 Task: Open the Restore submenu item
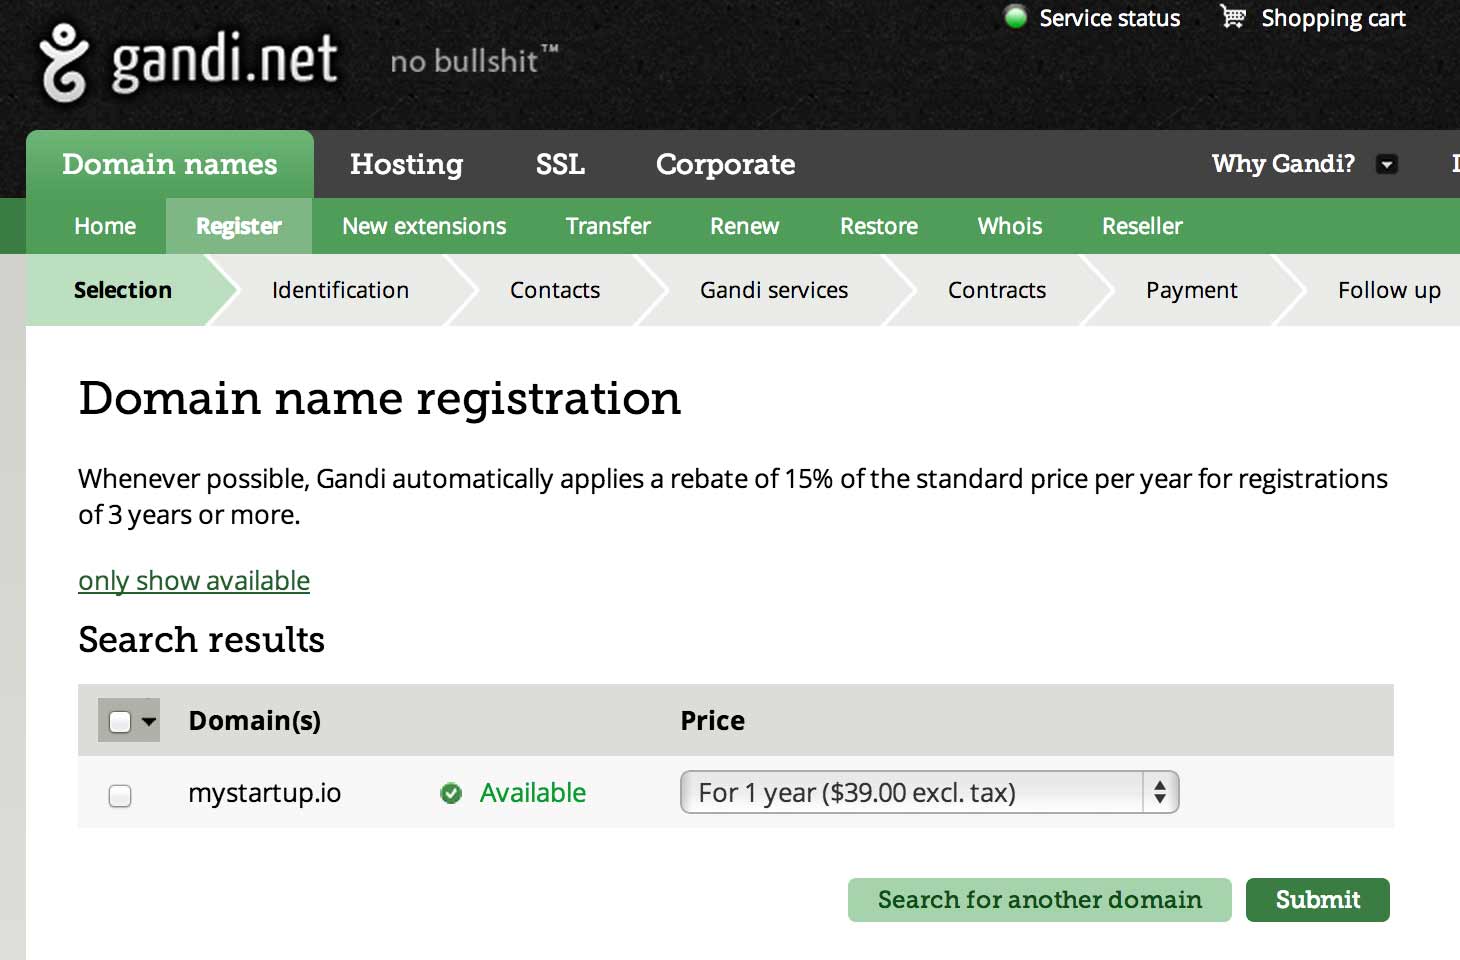point(879,226)
